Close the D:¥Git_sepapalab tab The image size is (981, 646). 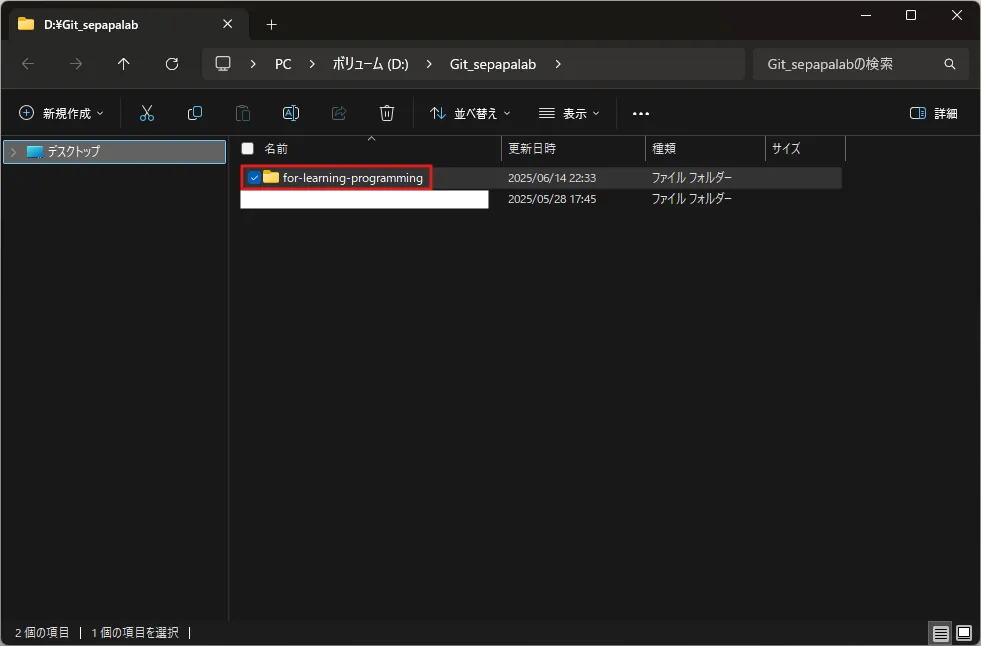click(228, 24)
